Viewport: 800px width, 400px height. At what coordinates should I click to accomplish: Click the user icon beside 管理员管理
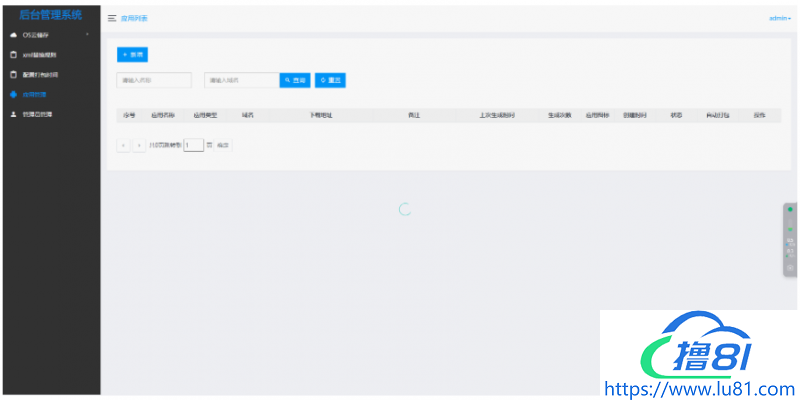pyautogui.click(x=13, y=114)
